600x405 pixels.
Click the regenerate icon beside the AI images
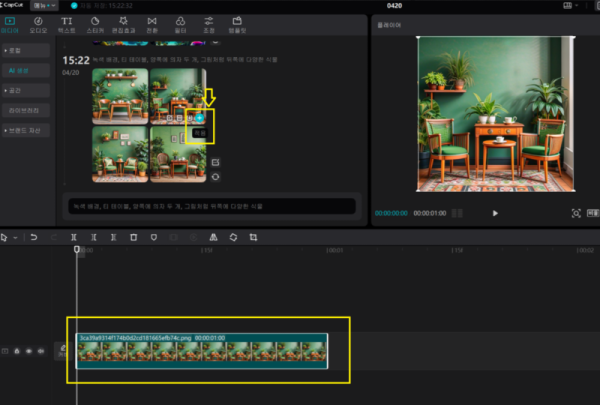(x=216, y=177)
